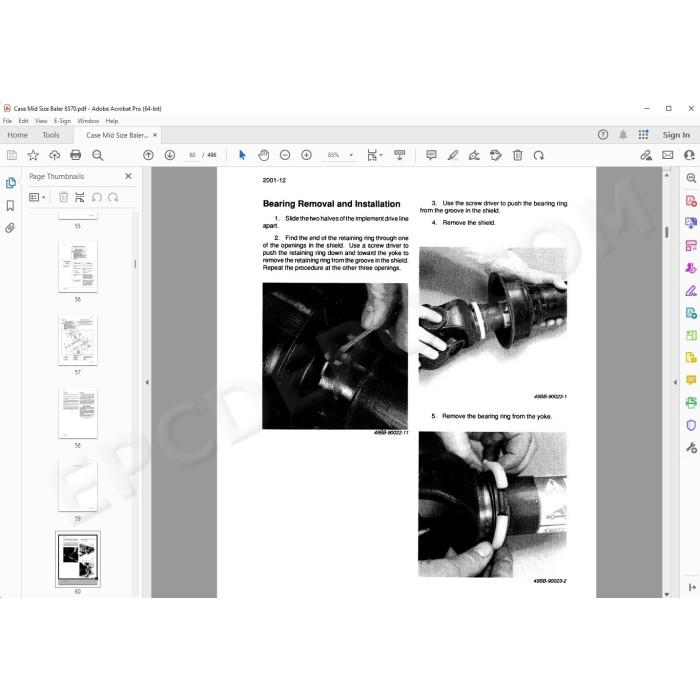The height and width of the screenshot is (700, 700).
Task: Open More Tools wrench in right pane
Action: tap(691, 447)
